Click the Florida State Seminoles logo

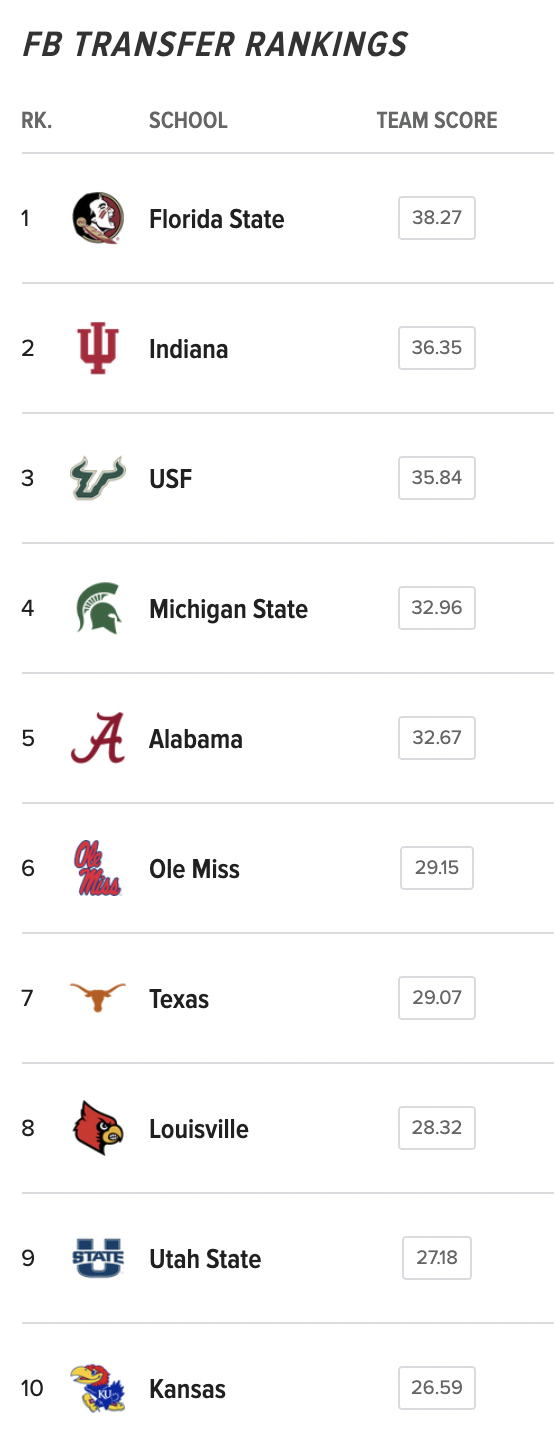click(98, 218)
